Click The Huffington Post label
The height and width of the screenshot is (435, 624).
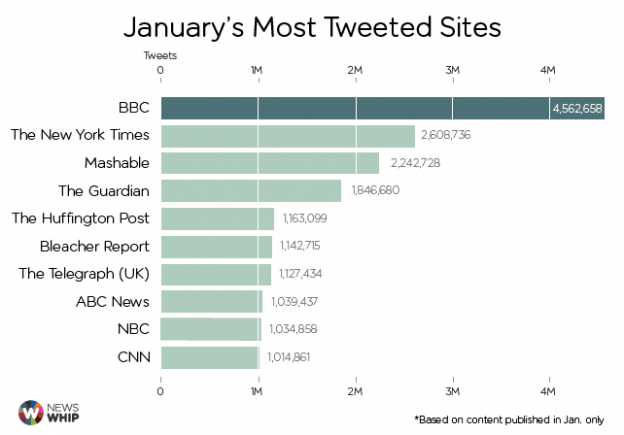click(x=80, y=218)
